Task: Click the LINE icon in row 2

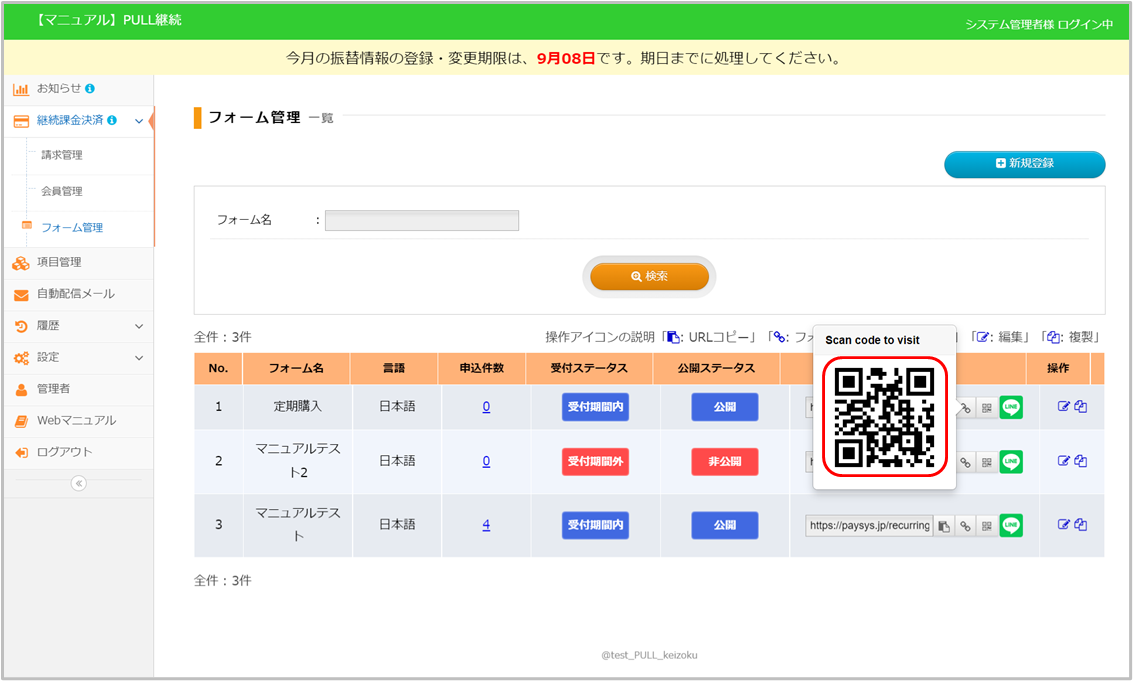Action: tap(1011, 461)
